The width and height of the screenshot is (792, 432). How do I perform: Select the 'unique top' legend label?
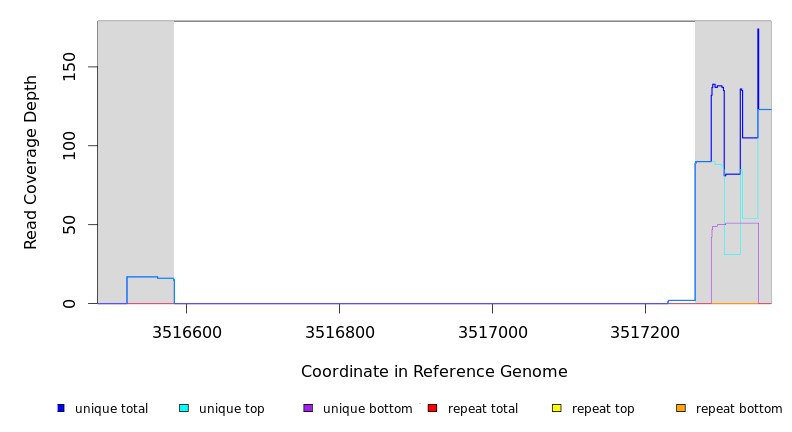tap(231, 409)
